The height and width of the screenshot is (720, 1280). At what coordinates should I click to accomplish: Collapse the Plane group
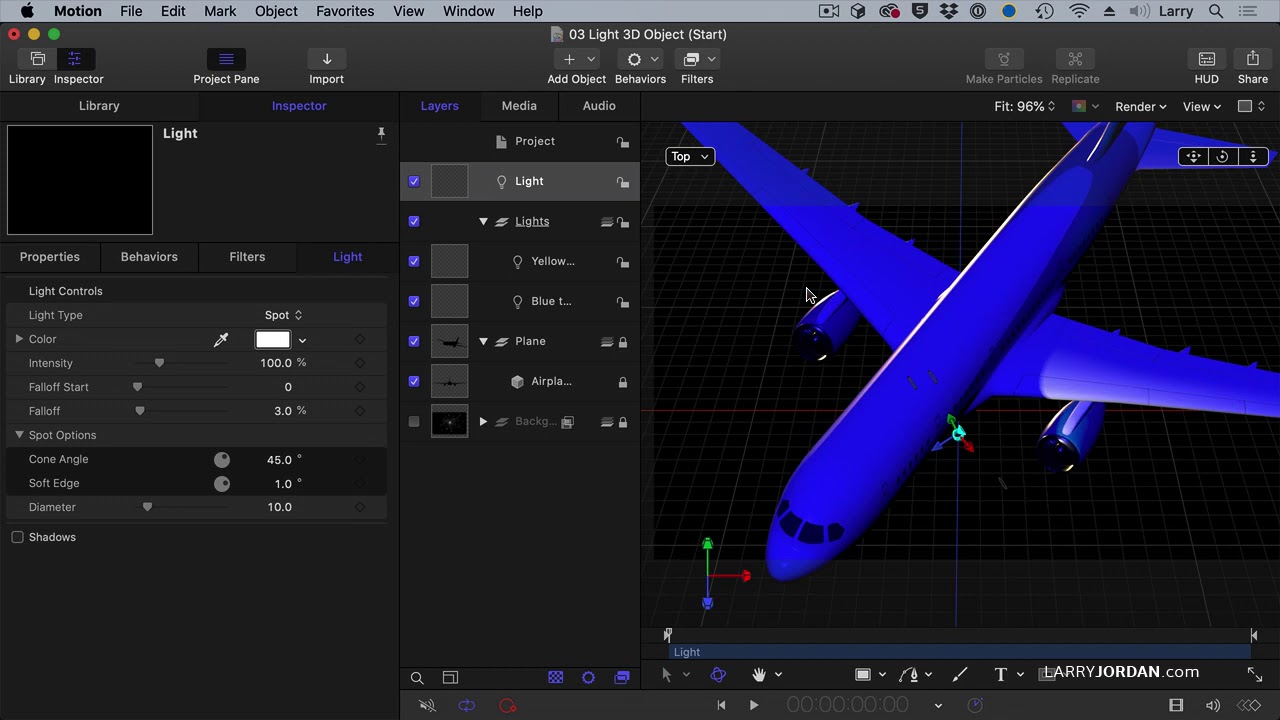(483, 341)
